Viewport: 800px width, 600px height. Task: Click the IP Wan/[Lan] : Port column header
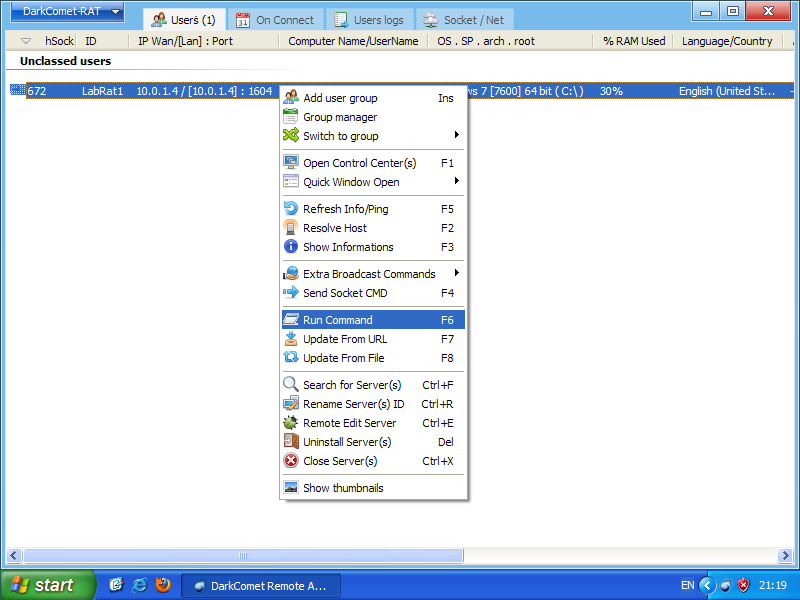(x=185, y=41)
